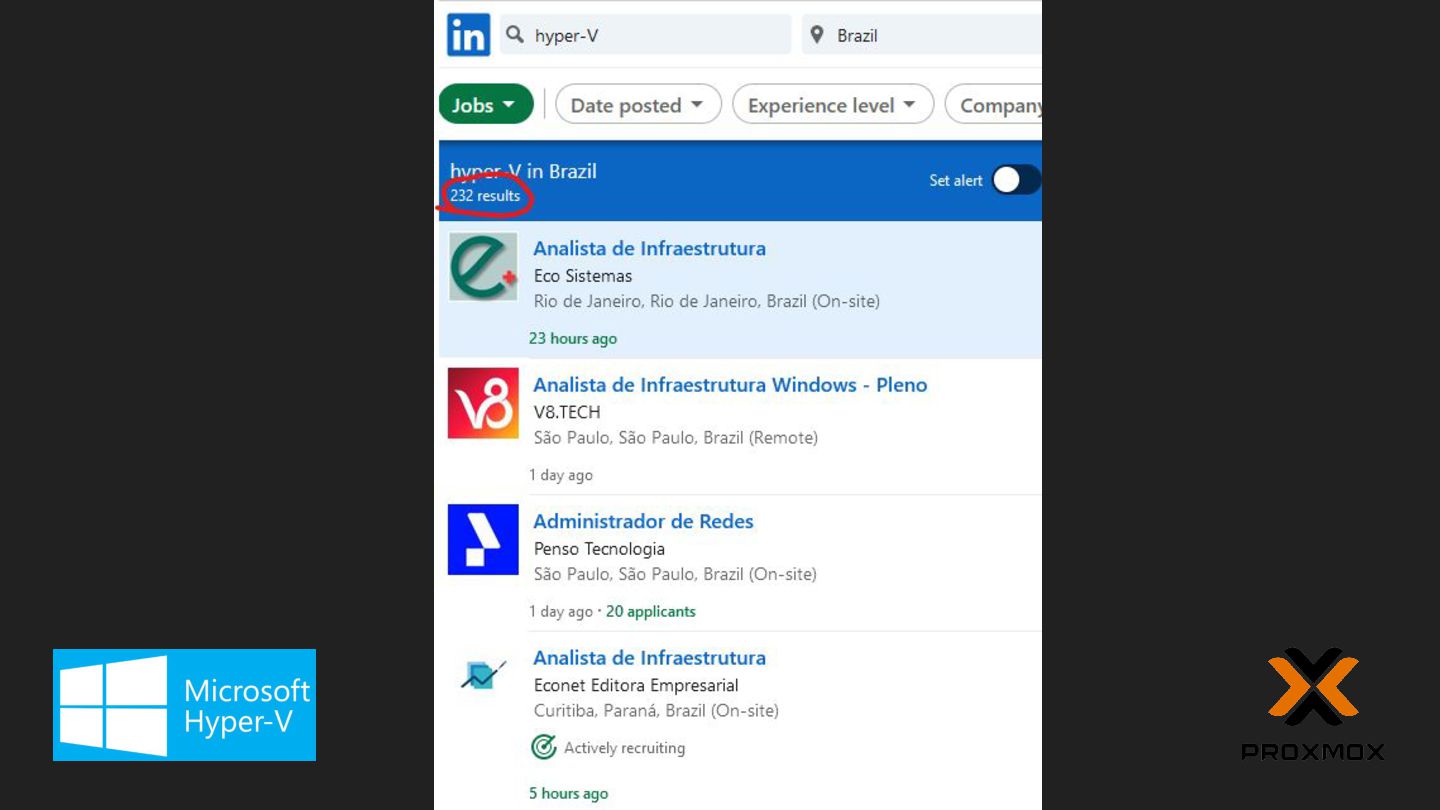1440x810 pixels.
Task: Open Analista de Infraestrutura Windows - Pleno
Action: (731, 385)
